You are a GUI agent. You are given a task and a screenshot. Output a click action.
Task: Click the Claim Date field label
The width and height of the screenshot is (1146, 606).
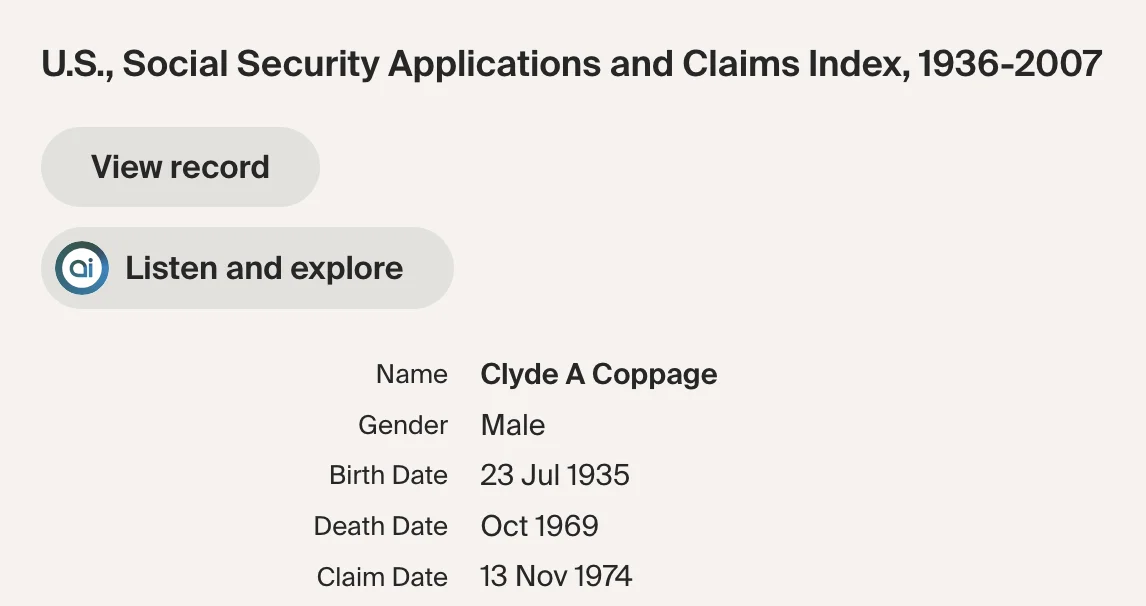[382, 577]
